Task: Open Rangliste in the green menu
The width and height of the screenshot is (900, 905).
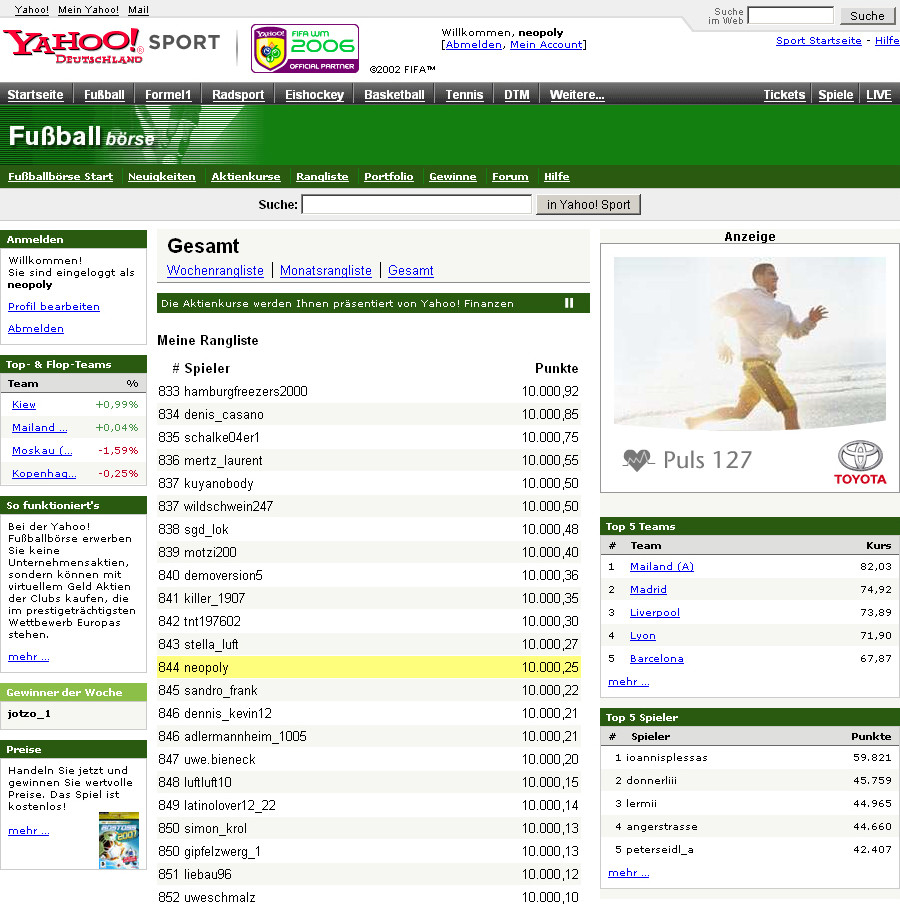Action: click(322, 177)
